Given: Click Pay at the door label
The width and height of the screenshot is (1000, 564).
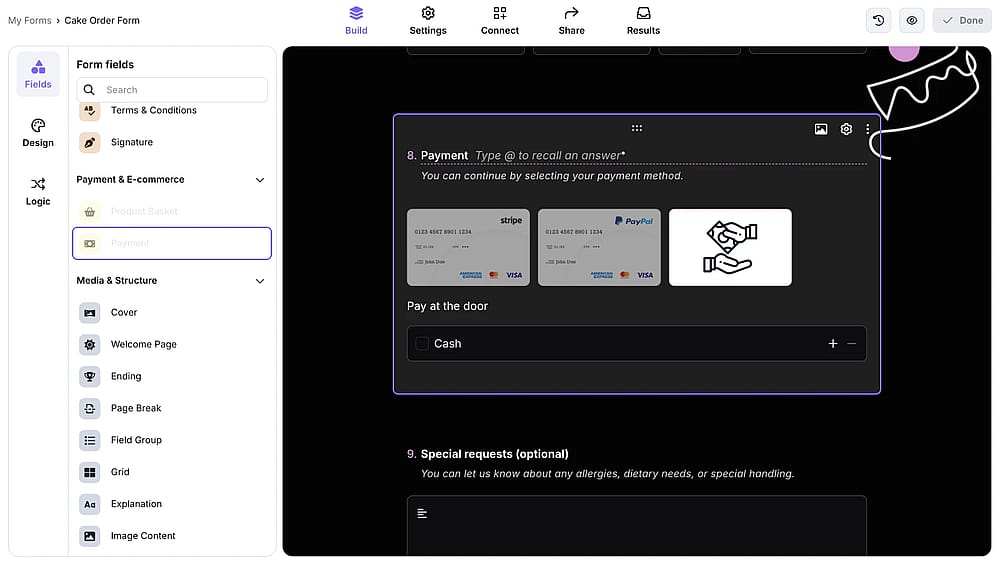Looking at the screenshot, I should [447, 306].
